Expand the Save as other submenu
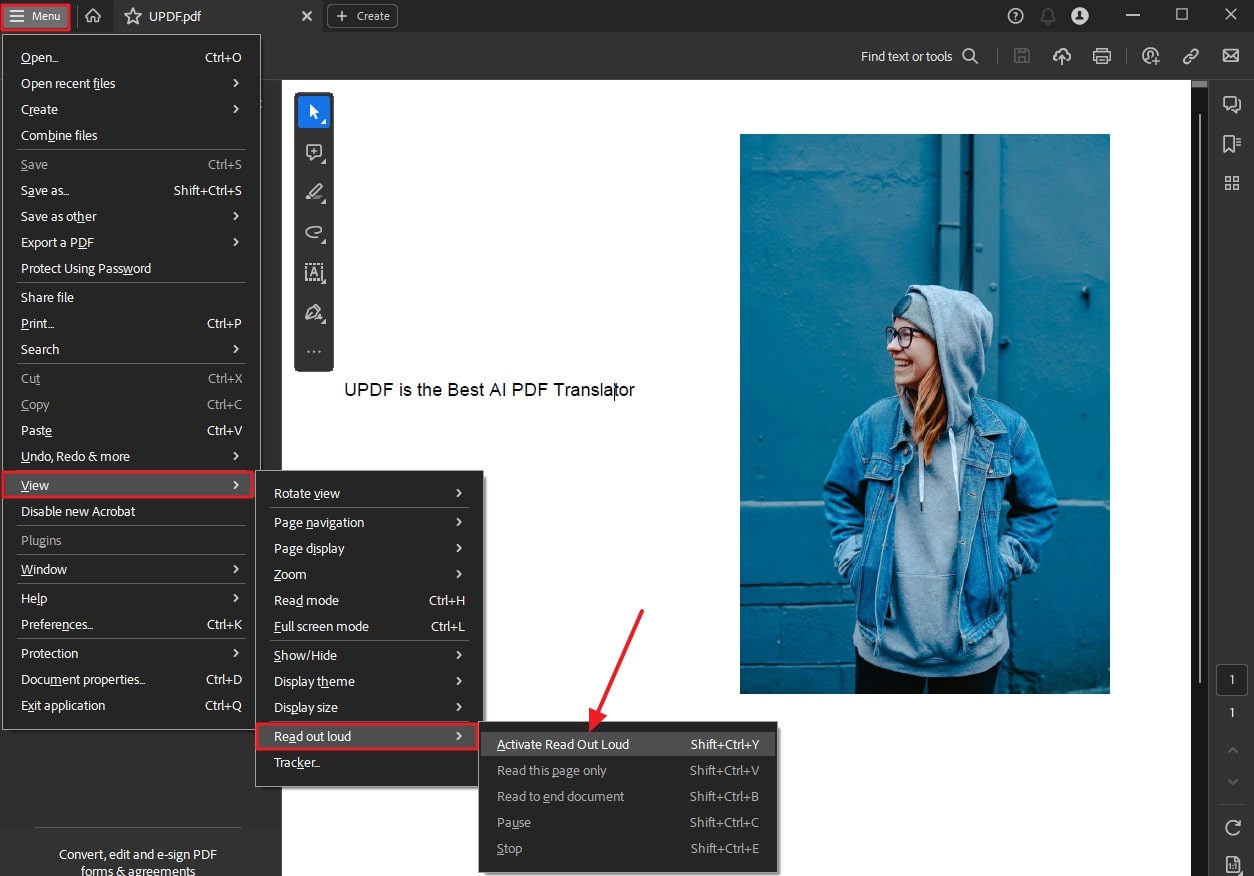 (58, 216)
